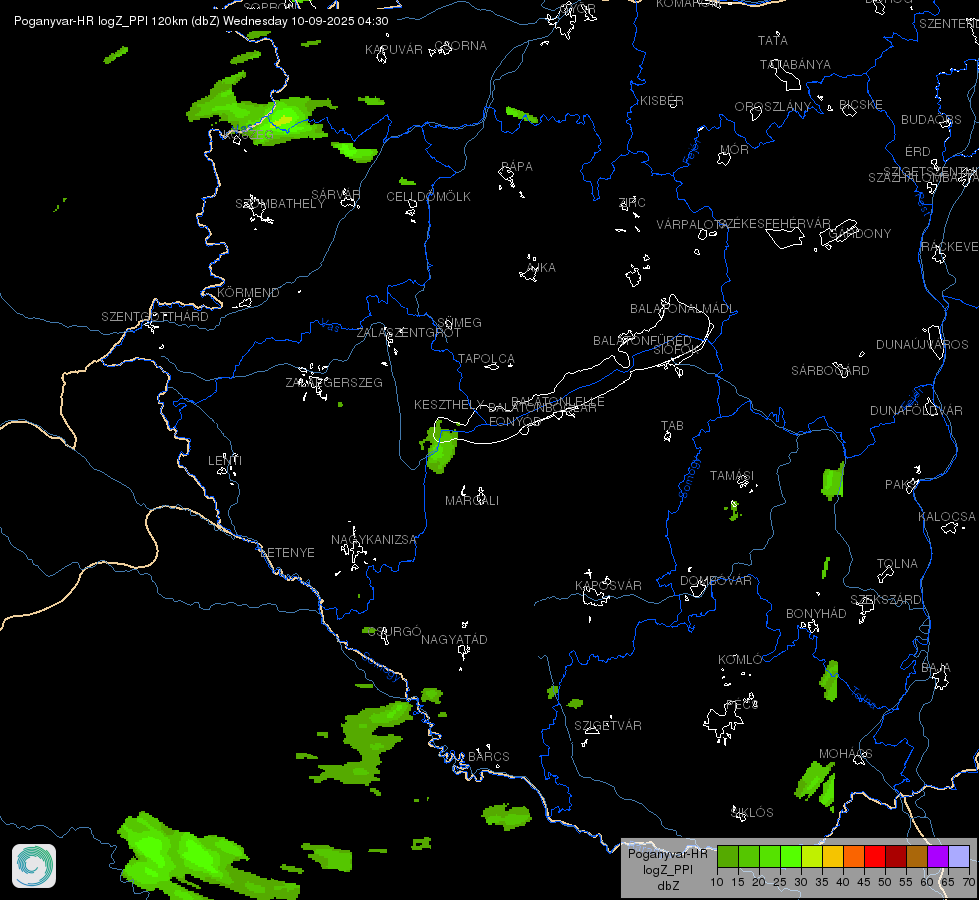Select the KAPUVÁR city label
Viewport: 979px width, 900px height.
[394, 49]
